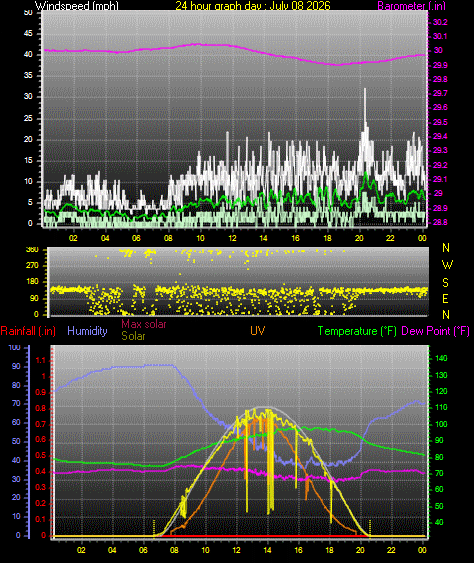474x563 pixels.
Task: Click the blue 60 humidity axis value
Action: (16, 423)
